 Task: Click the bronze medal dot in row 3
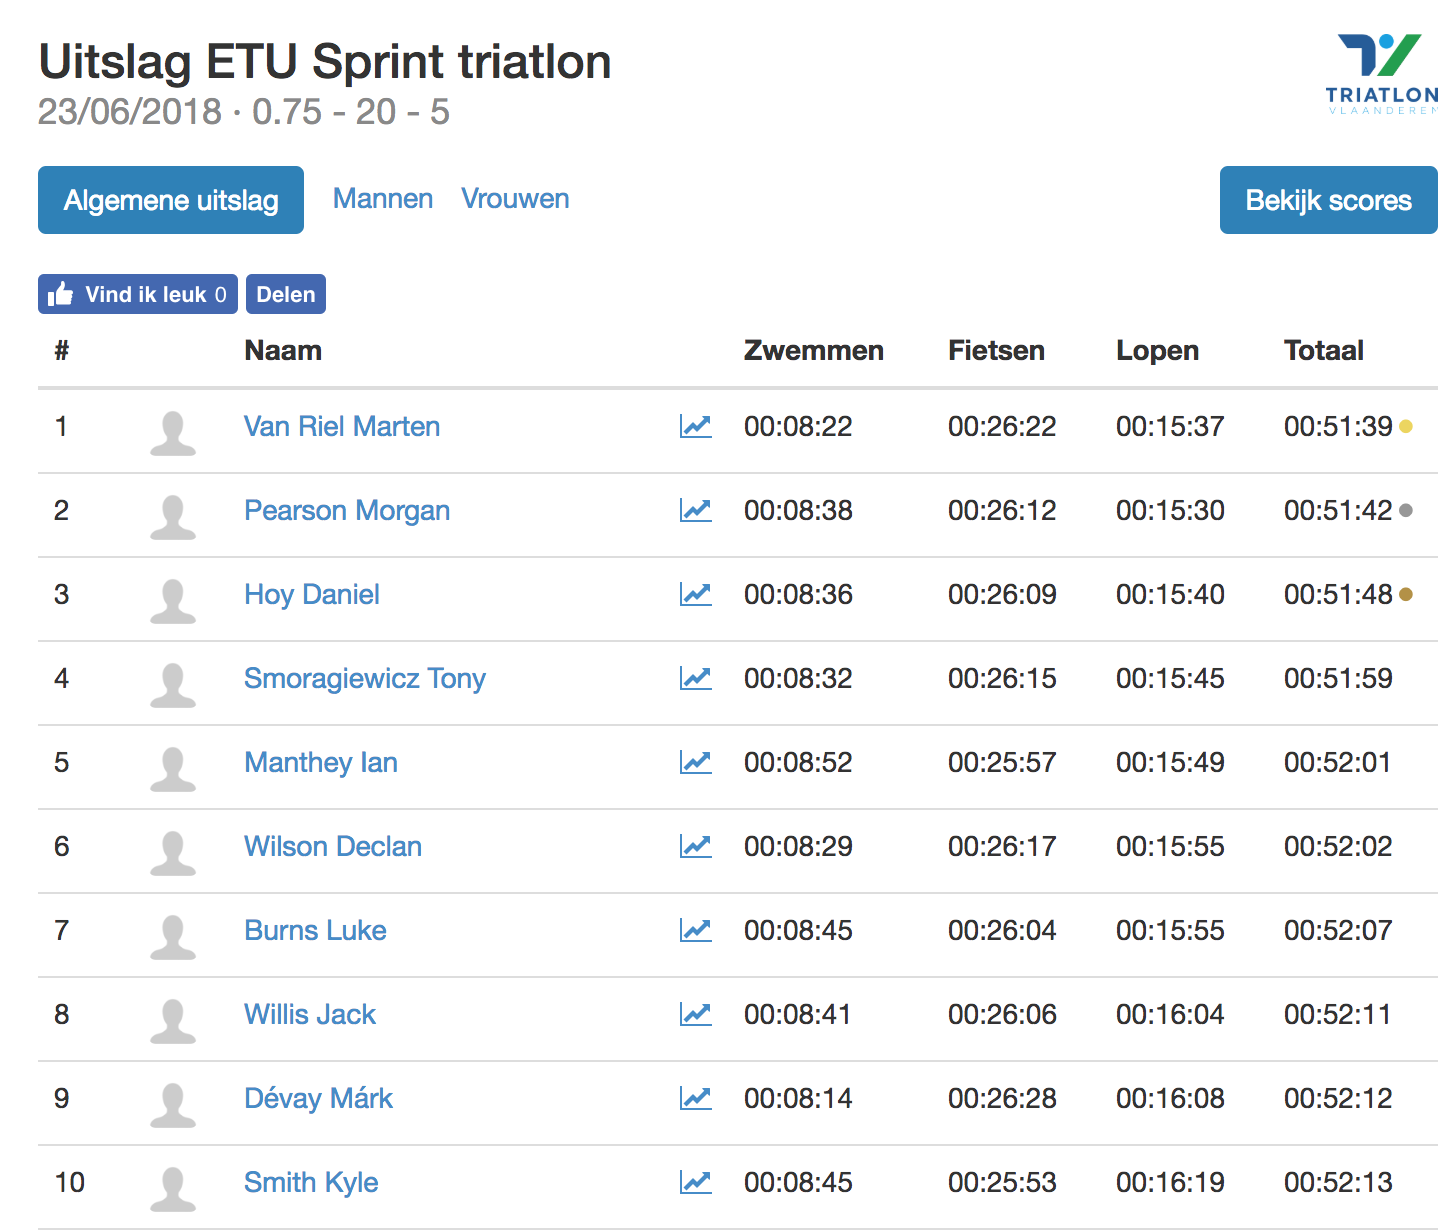click(x=1405, y=595)
